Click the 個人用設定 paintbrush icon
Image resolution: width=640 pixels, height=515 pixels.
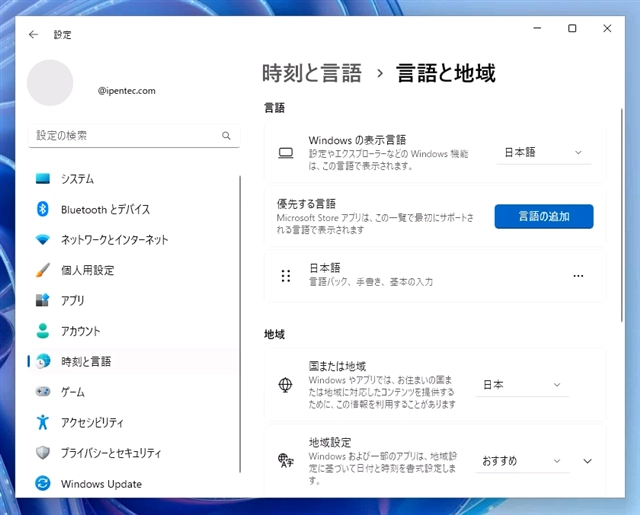coord(43,270)
